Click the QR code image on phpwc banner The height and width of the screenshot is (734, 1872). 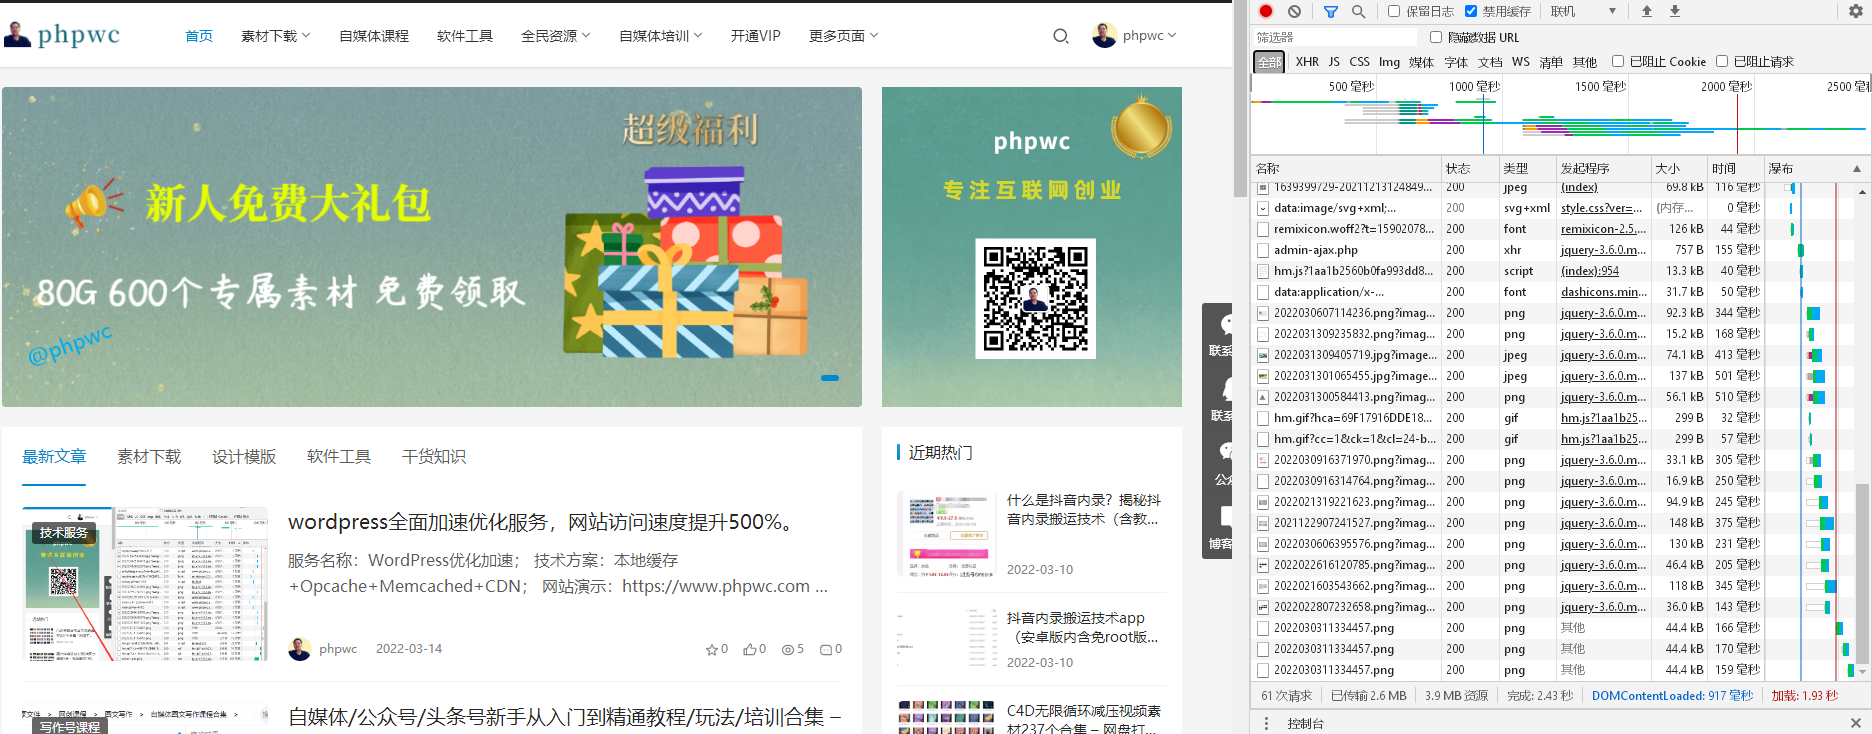(x=1035, y=298)
